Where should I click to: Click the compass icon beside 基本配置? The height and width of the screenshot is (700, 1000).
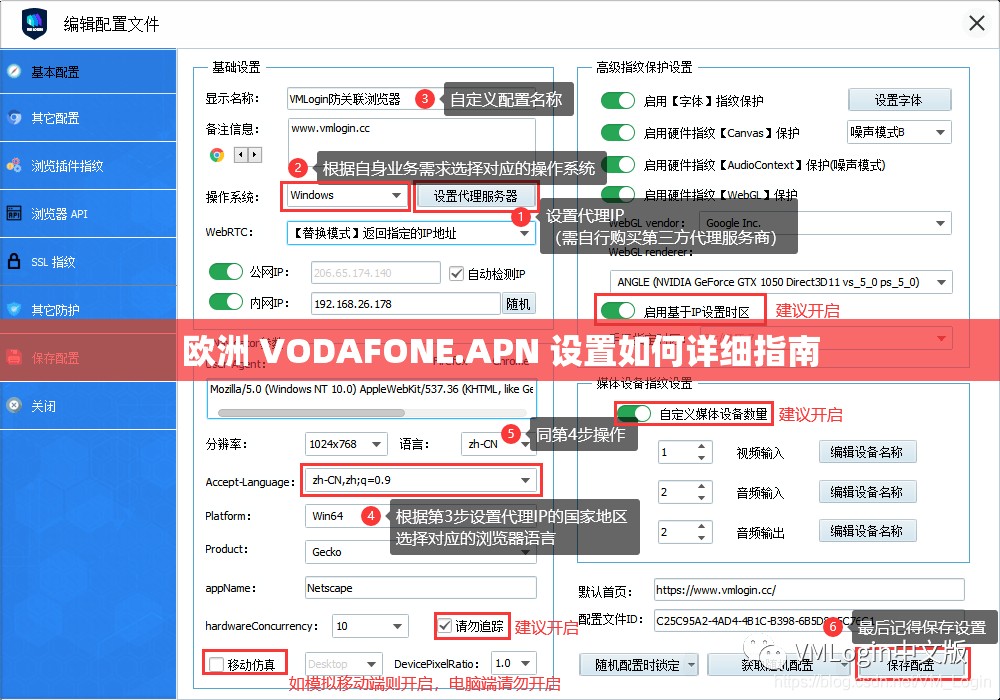14,71
